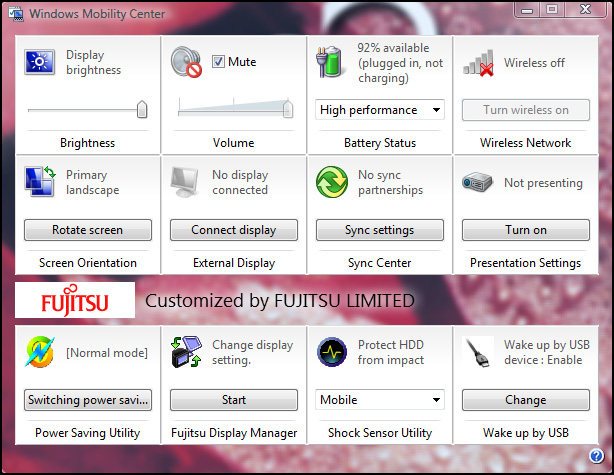Click the Switching power saving button
This screenshot has width=614, height=475.
point(88,399)
